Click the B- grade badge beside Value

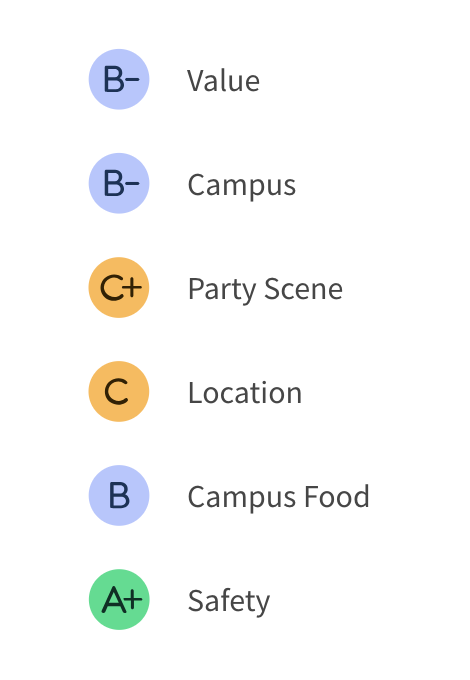coord(119,79)
